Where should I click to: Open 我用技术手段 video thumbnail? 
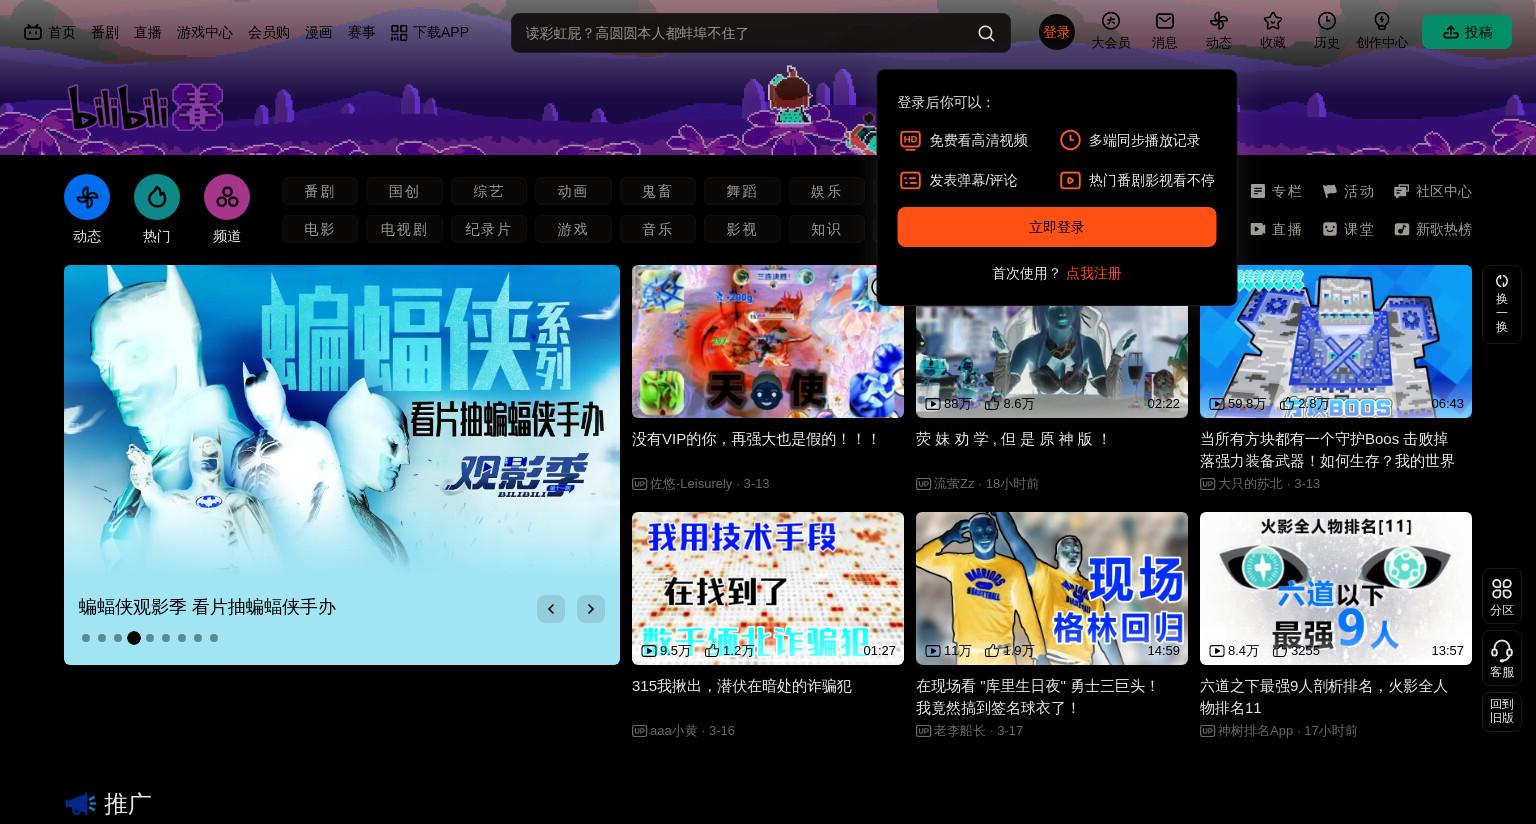[768, 588]
